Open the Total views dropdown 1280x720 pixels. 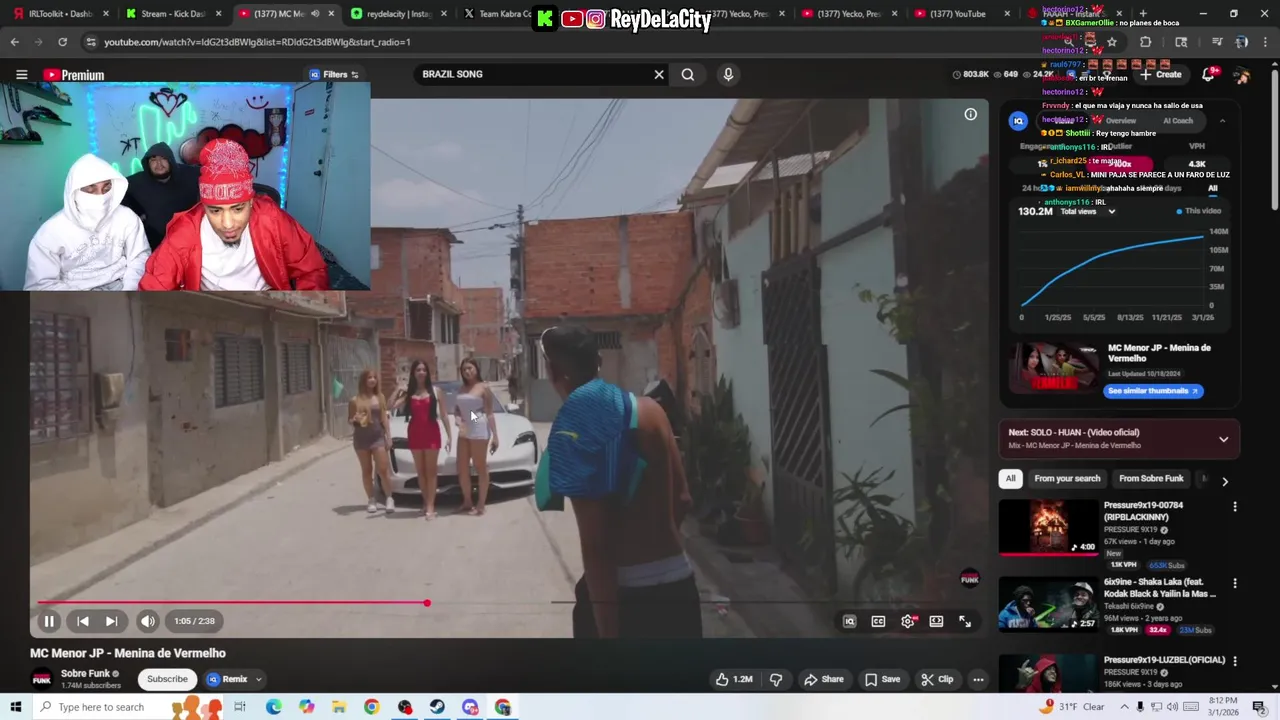(1087, 212)
